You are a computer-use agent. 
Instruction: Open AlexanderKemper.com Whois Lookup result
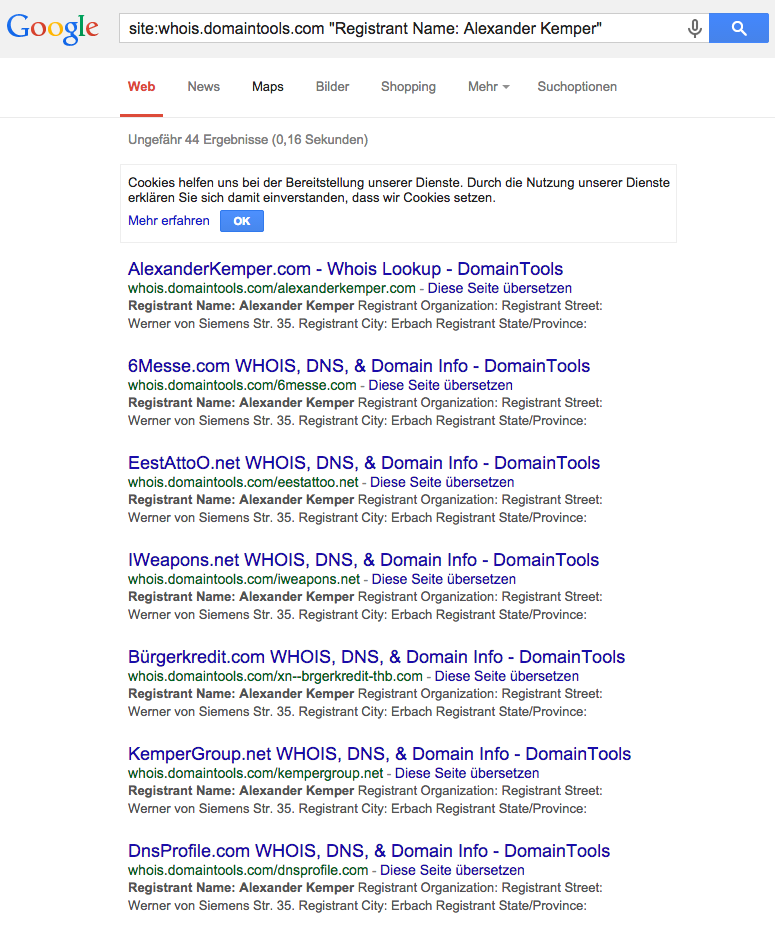345,269
